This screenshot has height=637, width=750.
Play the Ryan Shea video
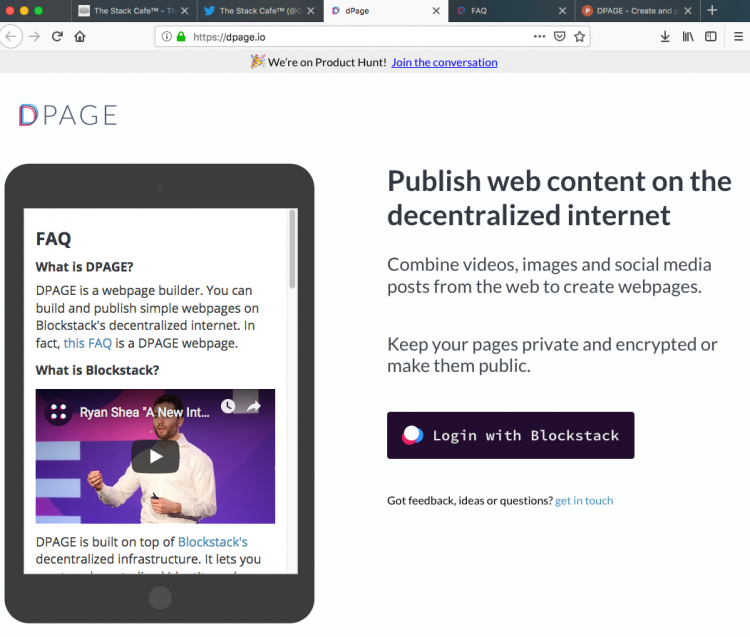(x=155, y=457)
